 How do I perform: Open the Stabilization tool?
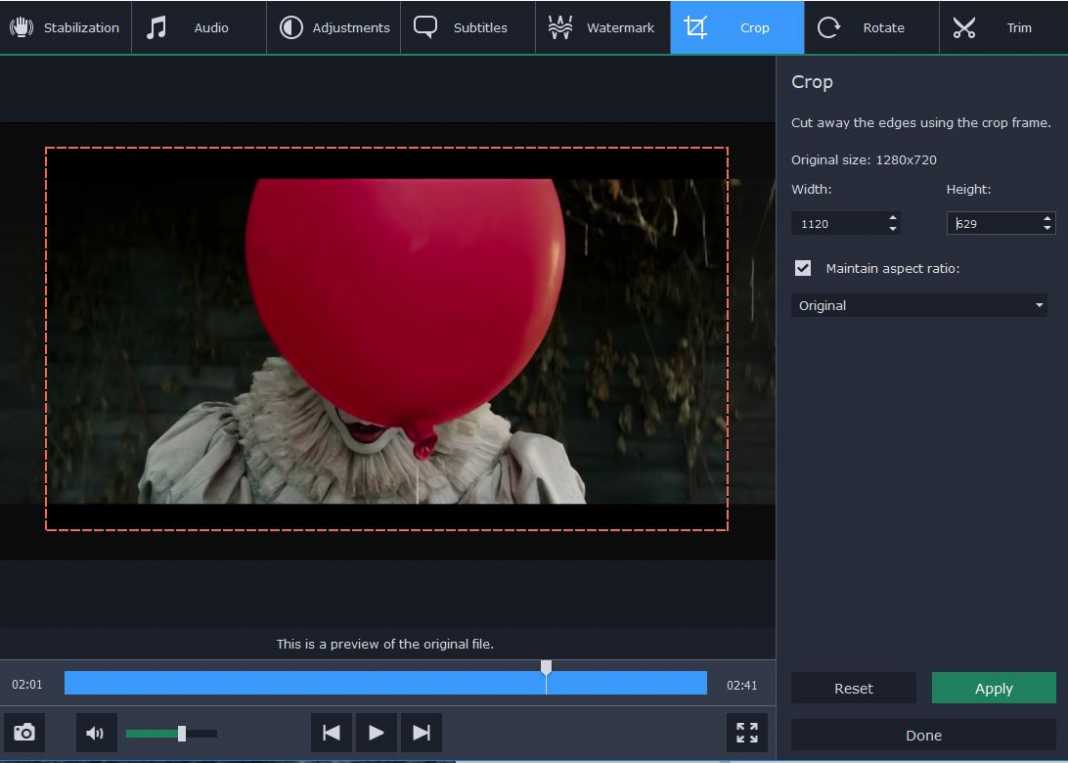tap(67, 27)
